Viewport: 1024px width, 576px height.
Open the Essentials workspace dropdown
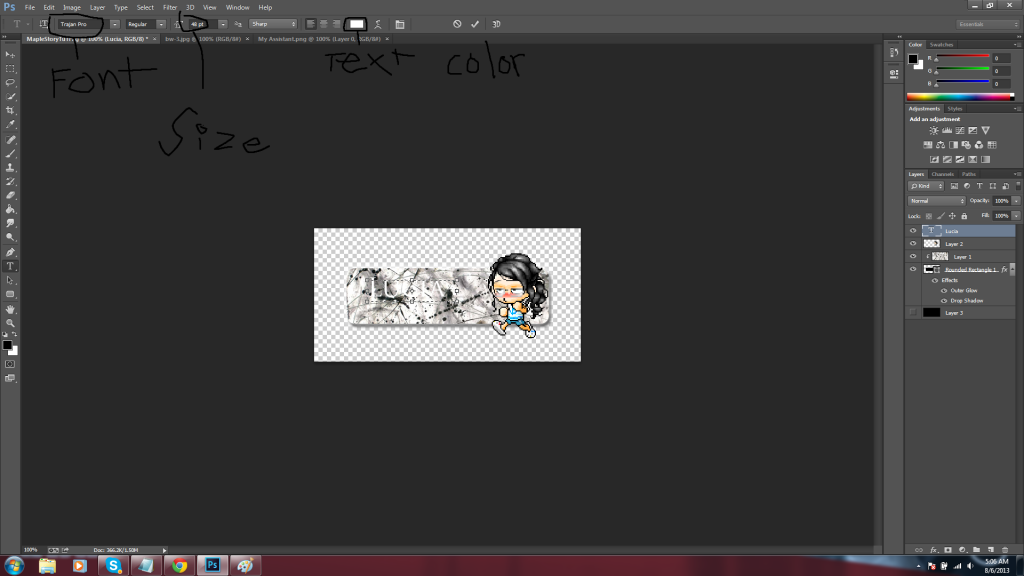point(987,24)
